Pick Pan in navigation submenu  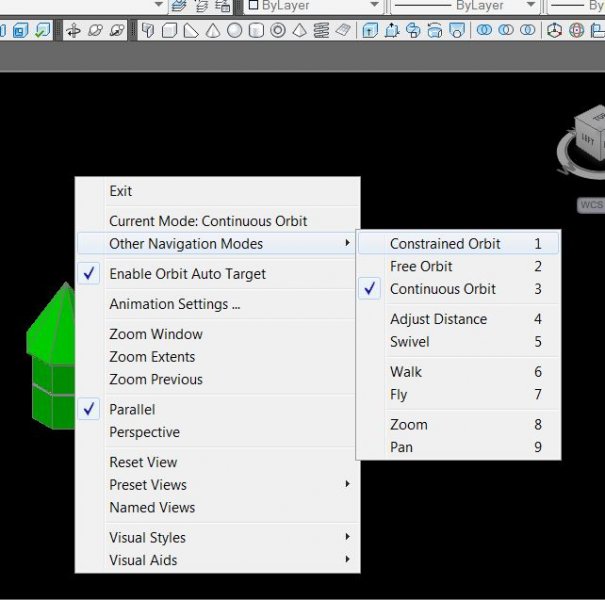point(458,447)
